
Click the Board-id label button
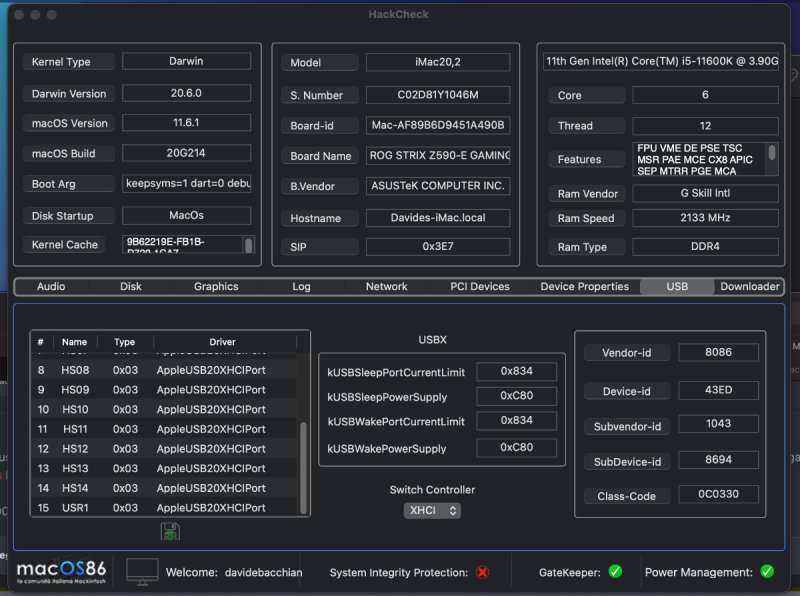point(320,126)
